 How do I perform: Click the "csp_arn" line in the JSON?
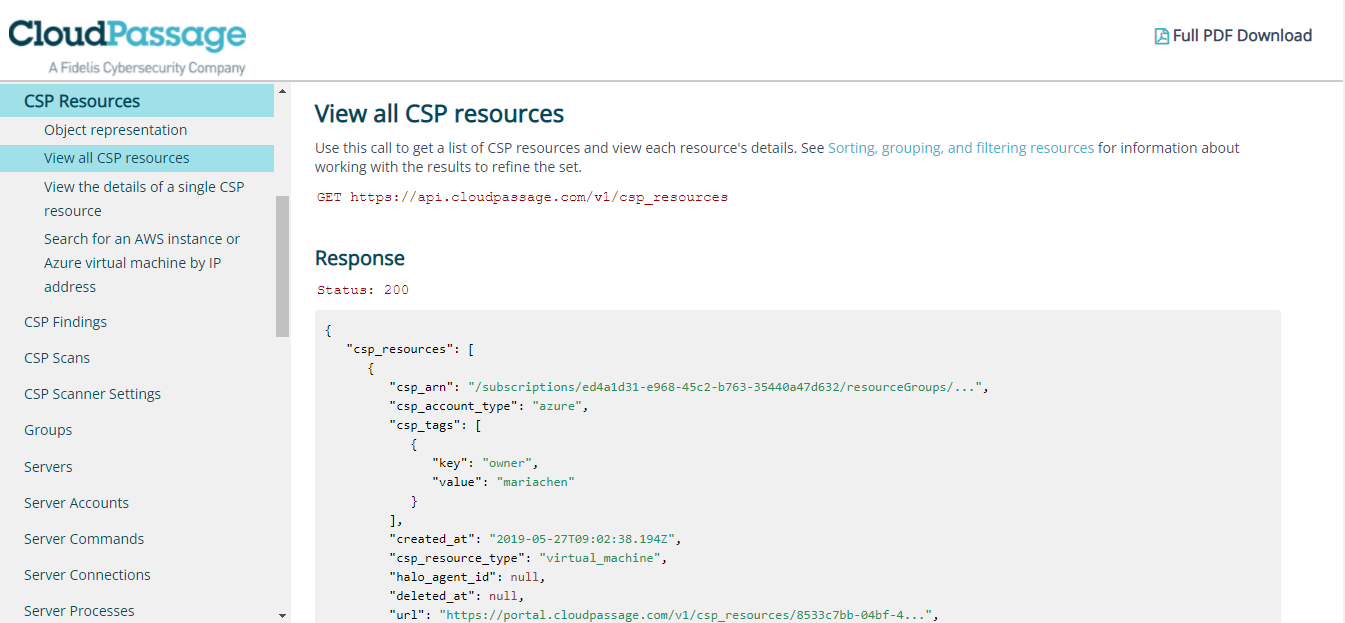[x=689, y=387]
